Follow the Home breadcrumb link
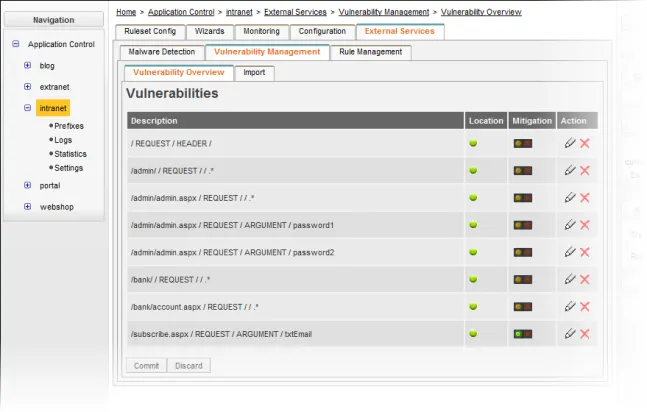The width and height of the screenshot is (647, 412). [x=126, y=12]
